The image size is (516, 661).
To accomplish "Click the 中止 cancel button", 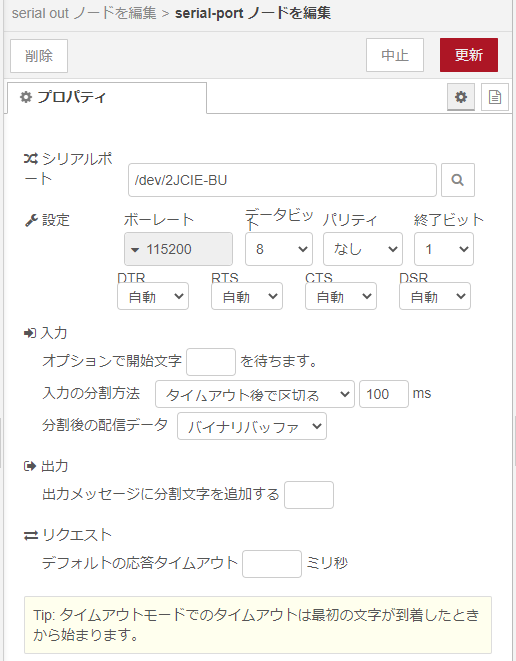I will 395,55.
